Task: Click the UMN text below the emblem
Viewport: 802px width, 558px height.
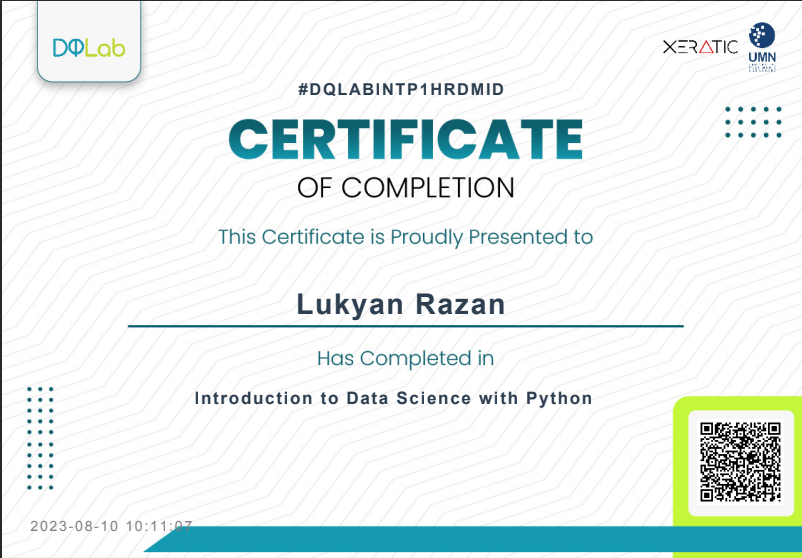Action: 762,59
